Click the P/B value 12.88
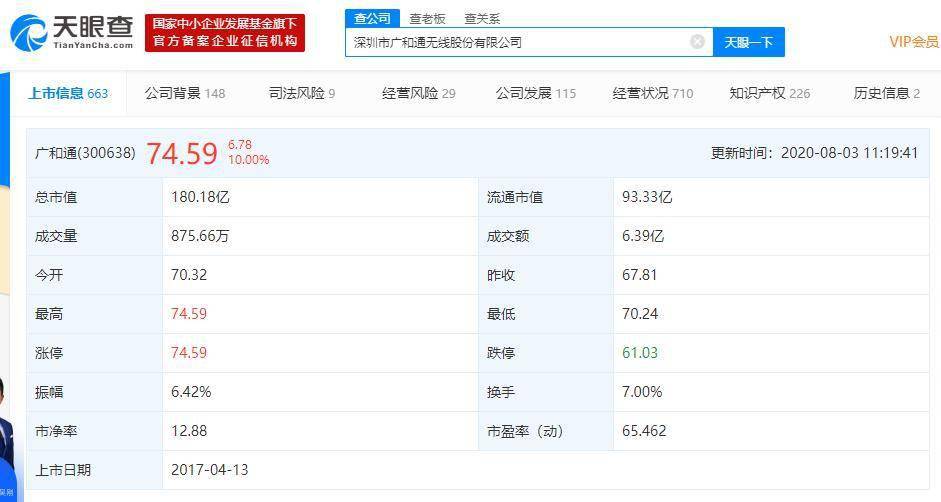Screen dimensions: 941x502 tap(189, 431)
